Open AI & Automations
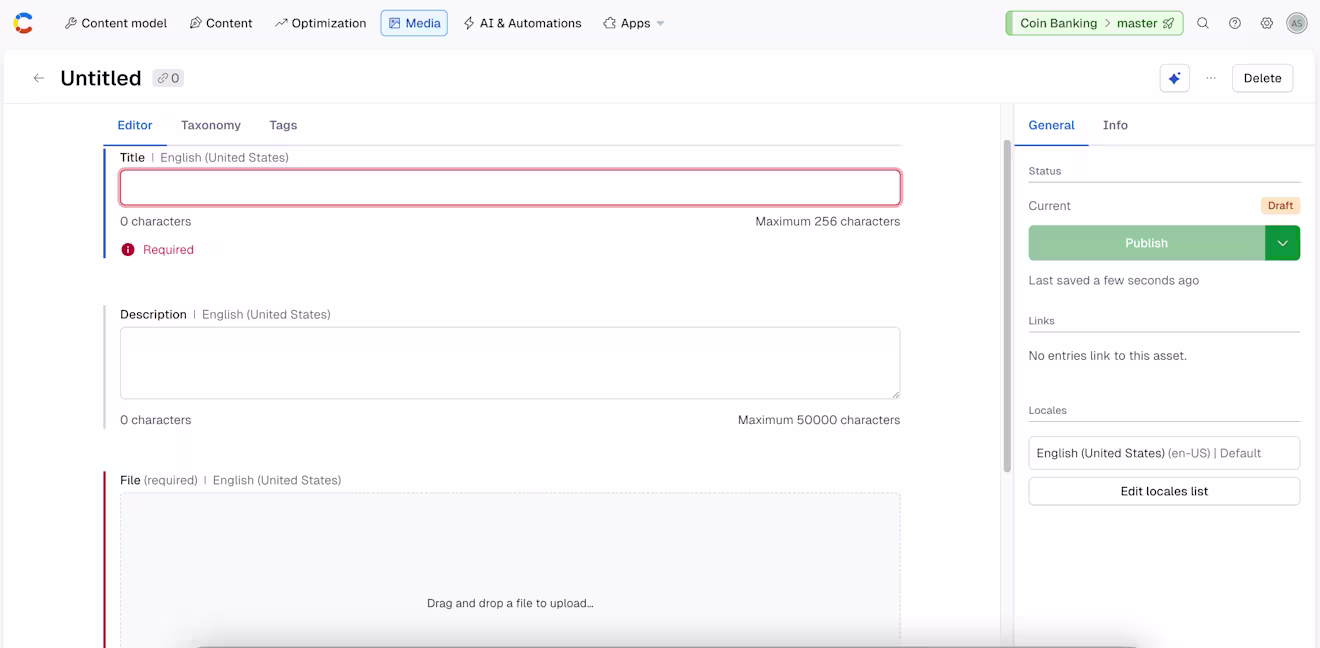 tap(522, 23)
